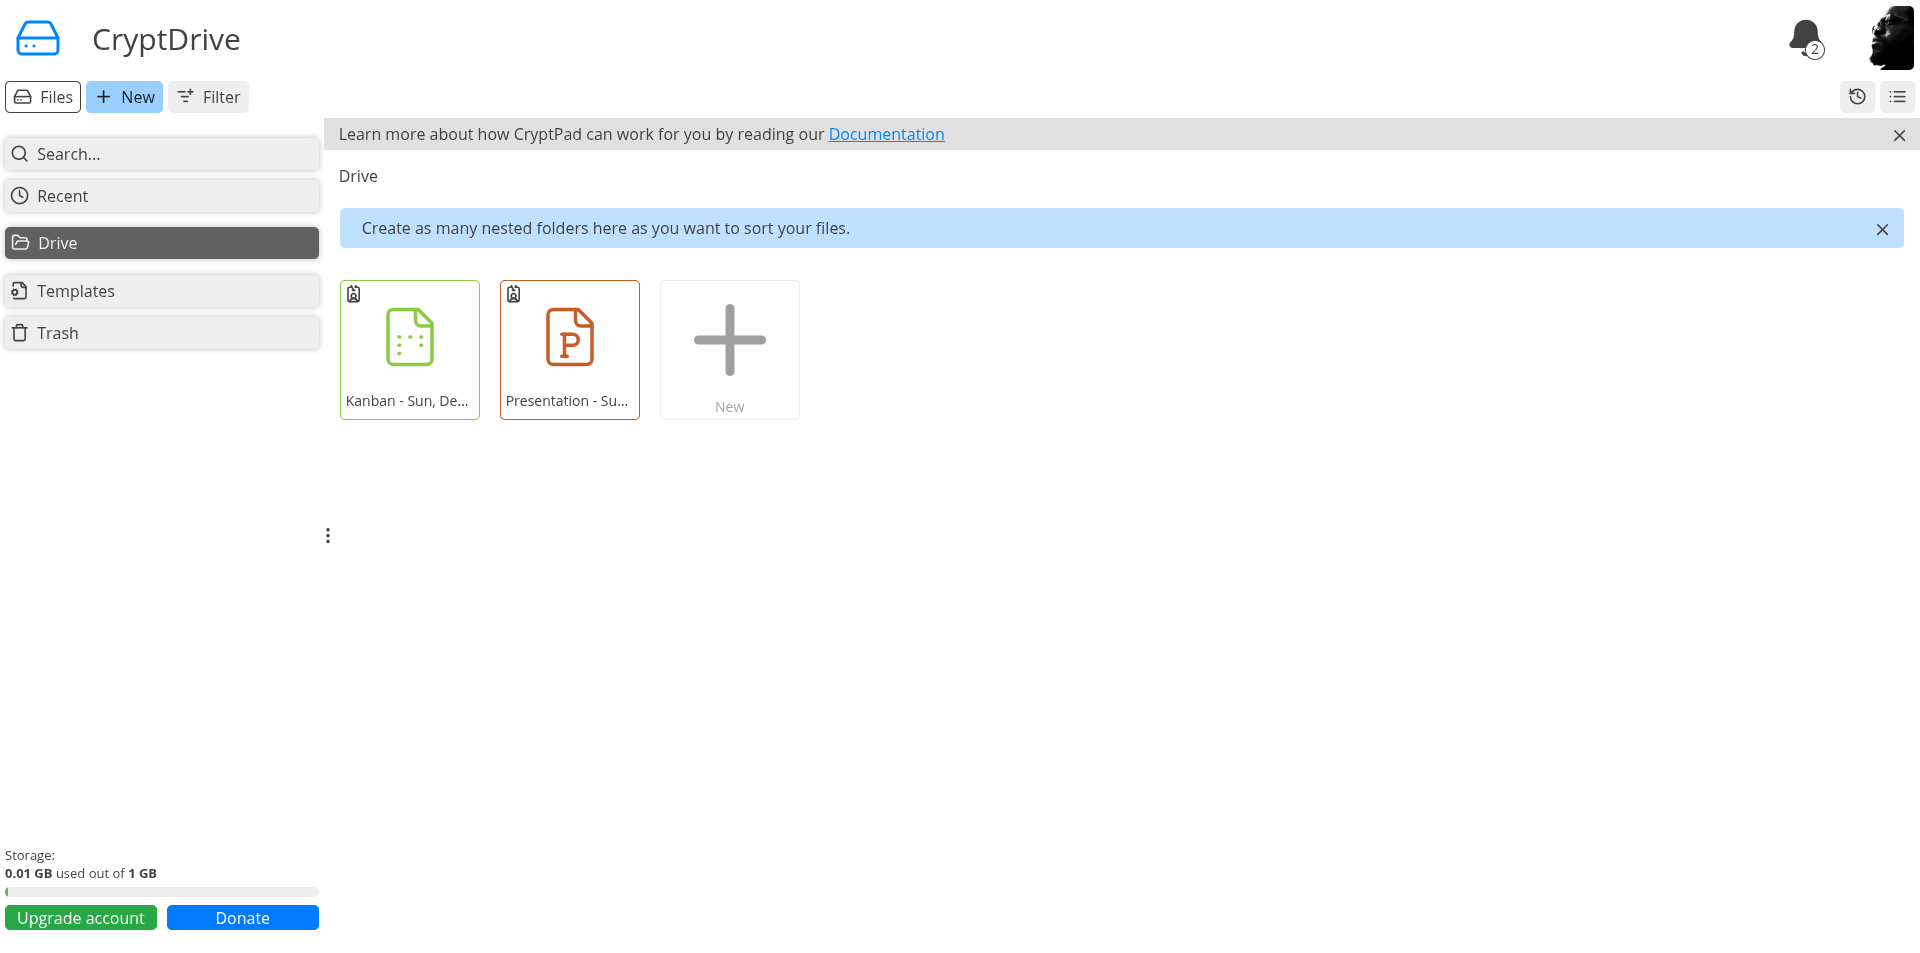Click the large plus New tile
The width and height of the screenshot is (1920, 953).
(x=729, y=349)
